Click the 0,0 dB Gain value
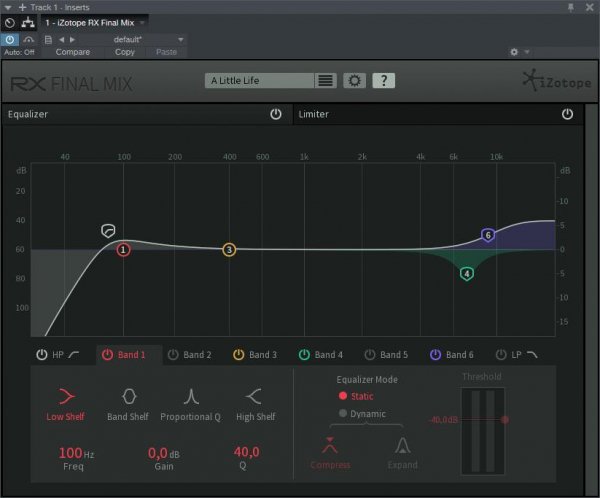The height and width of the screenshot is (498, 600). tap(163, 453)
